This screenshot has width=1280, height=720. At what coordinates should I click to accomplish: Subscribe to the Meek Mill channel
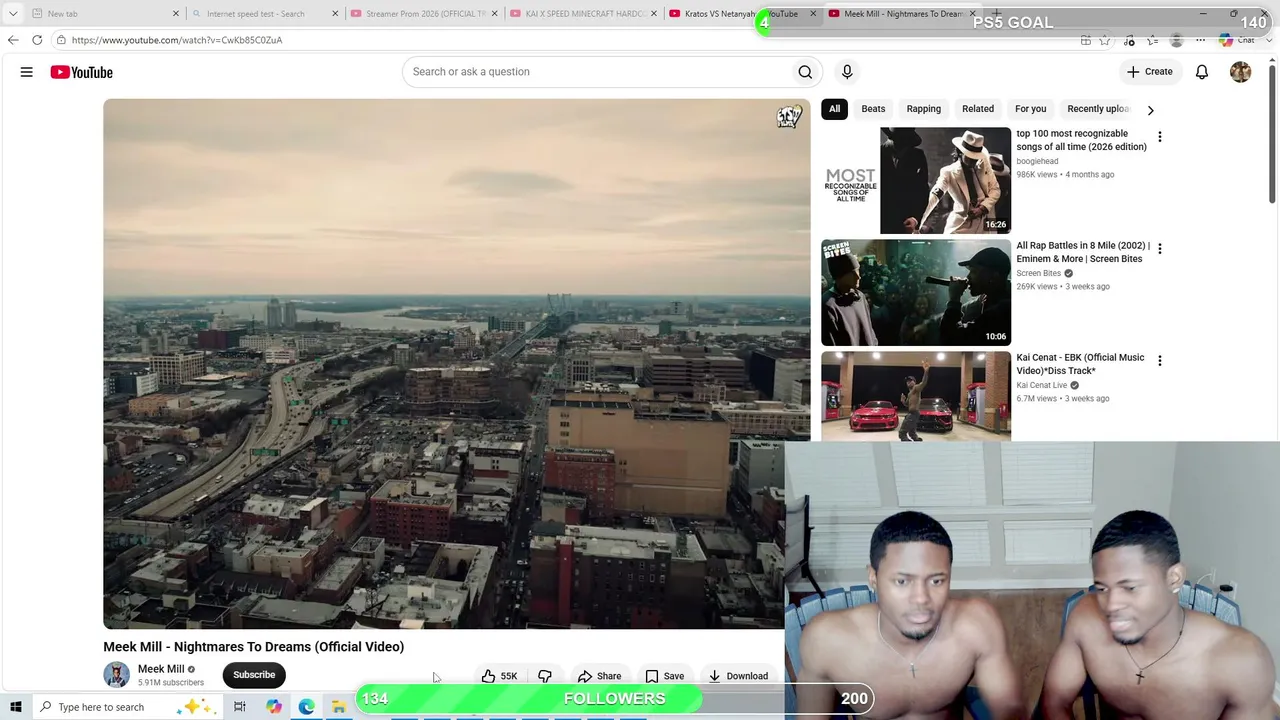coord(254,675)
